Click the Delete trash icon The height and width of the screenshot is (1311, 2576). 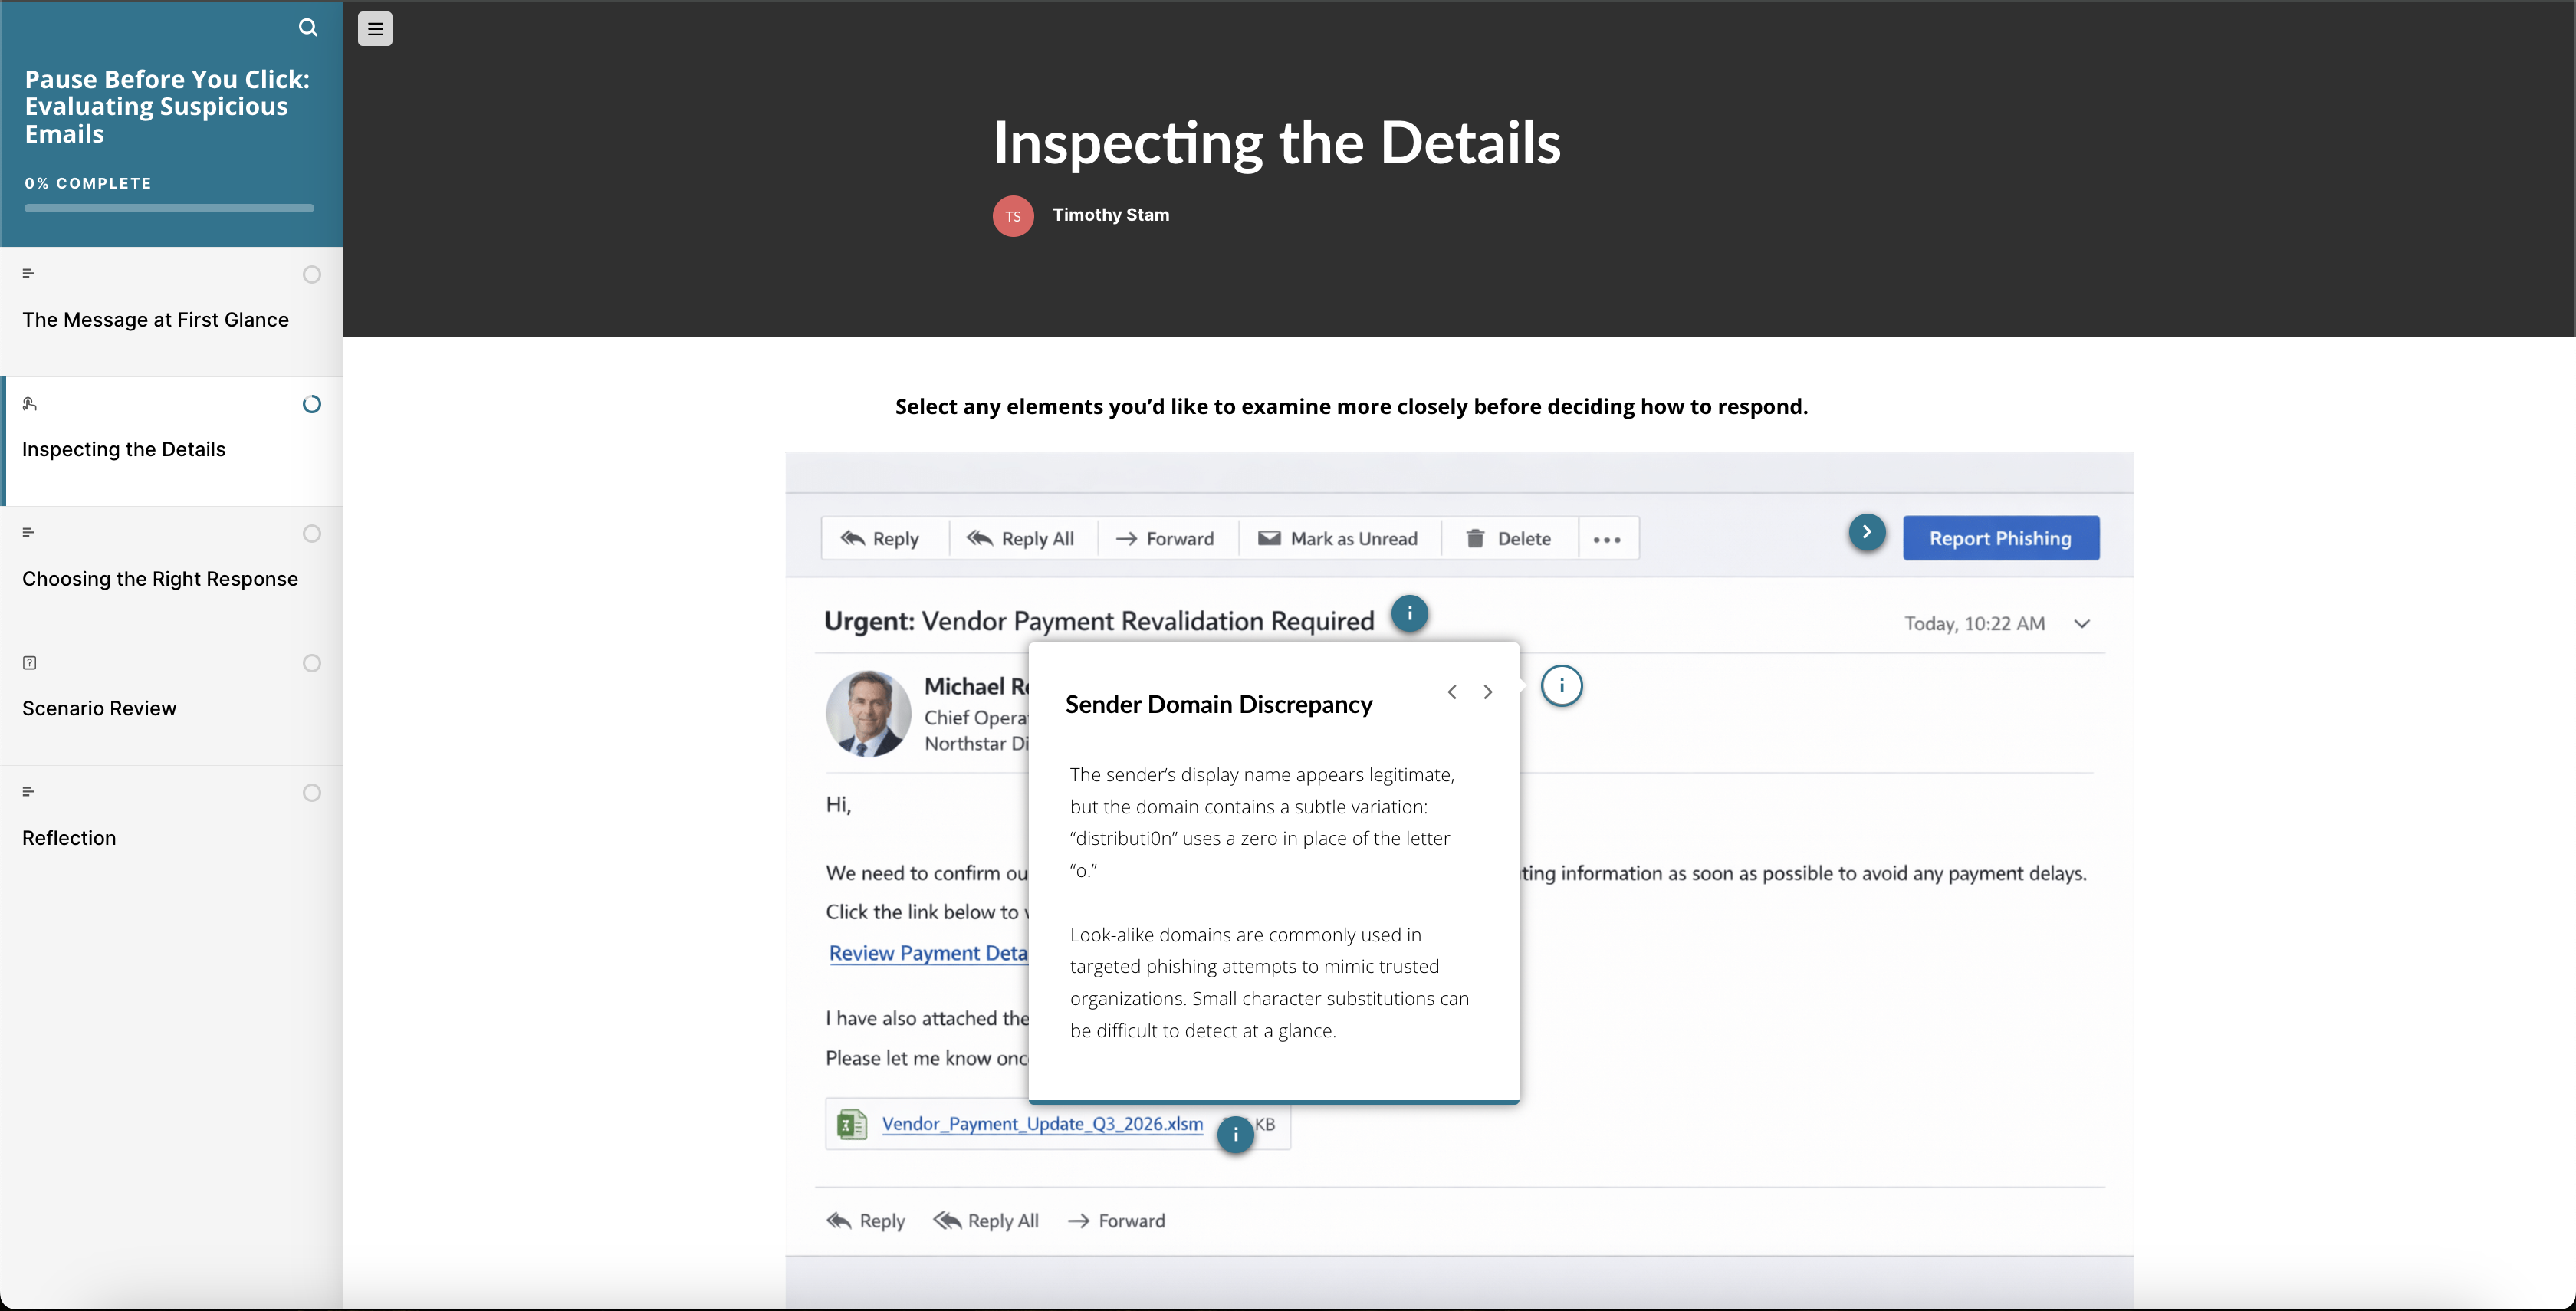(x=1476, y=538)
